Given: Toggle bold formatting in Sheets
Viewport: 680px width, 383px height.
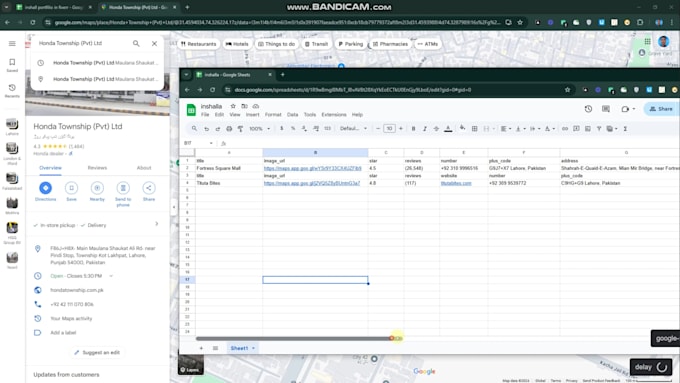Looking at the screenshot, I should pyautogui.click(x=413, y=129).
